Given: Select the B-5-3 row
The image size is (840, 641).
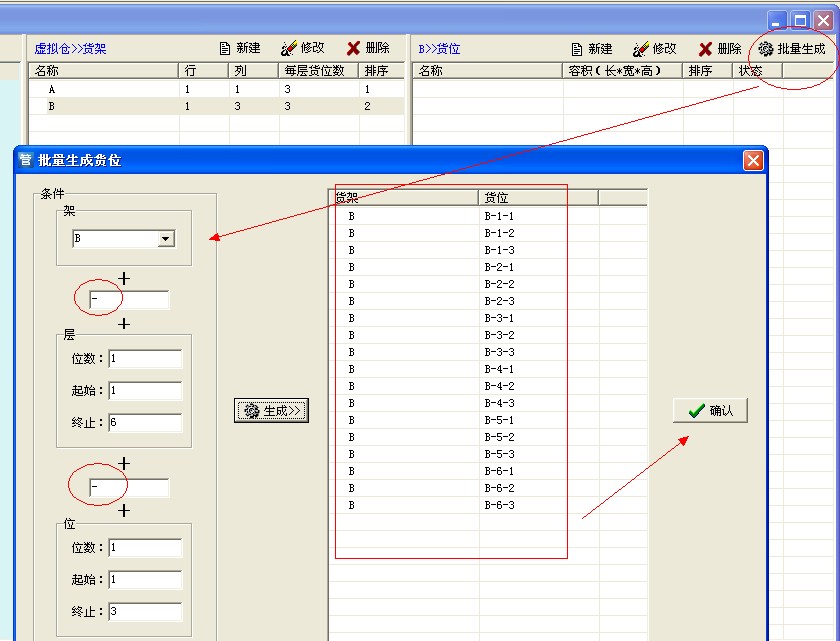Looking at the screenshot, I should [488, 454].
